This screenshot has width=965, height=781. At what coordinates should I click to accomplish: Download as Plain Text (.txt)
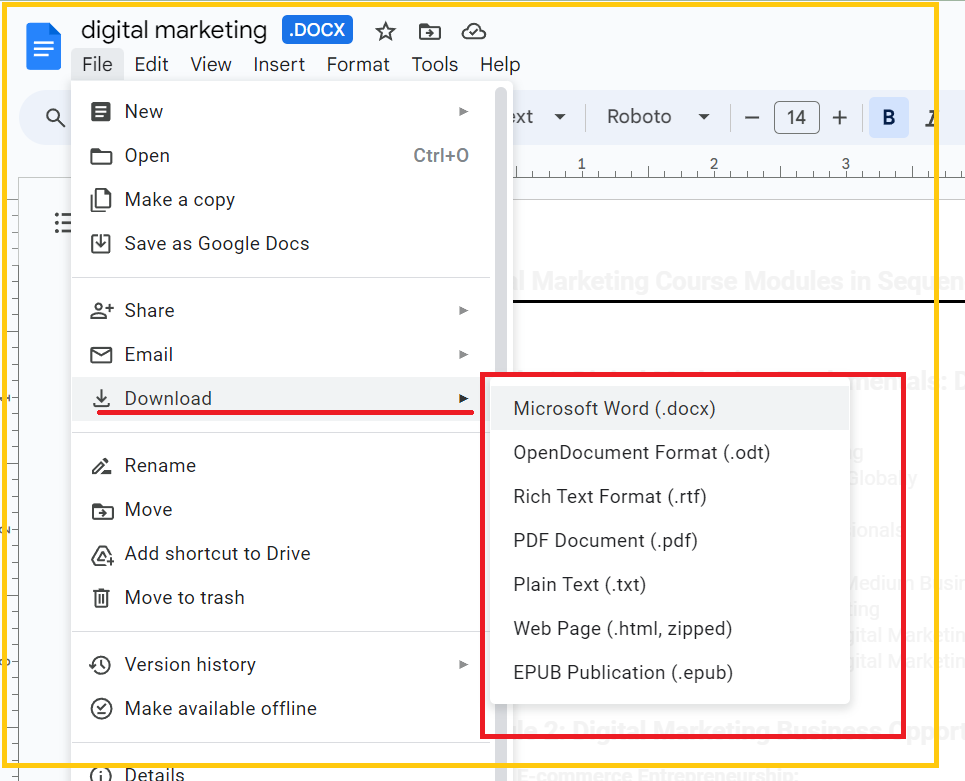670,585
